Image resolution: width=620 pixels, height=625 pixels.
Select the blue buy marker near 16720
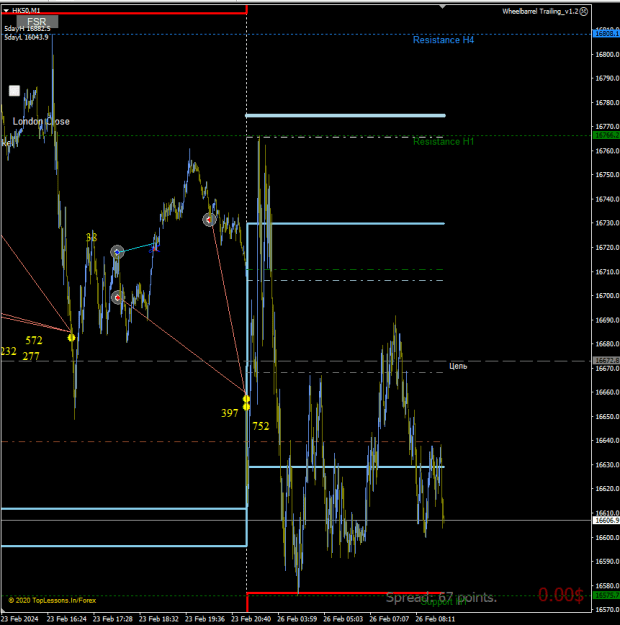click(x=117, y=252)
